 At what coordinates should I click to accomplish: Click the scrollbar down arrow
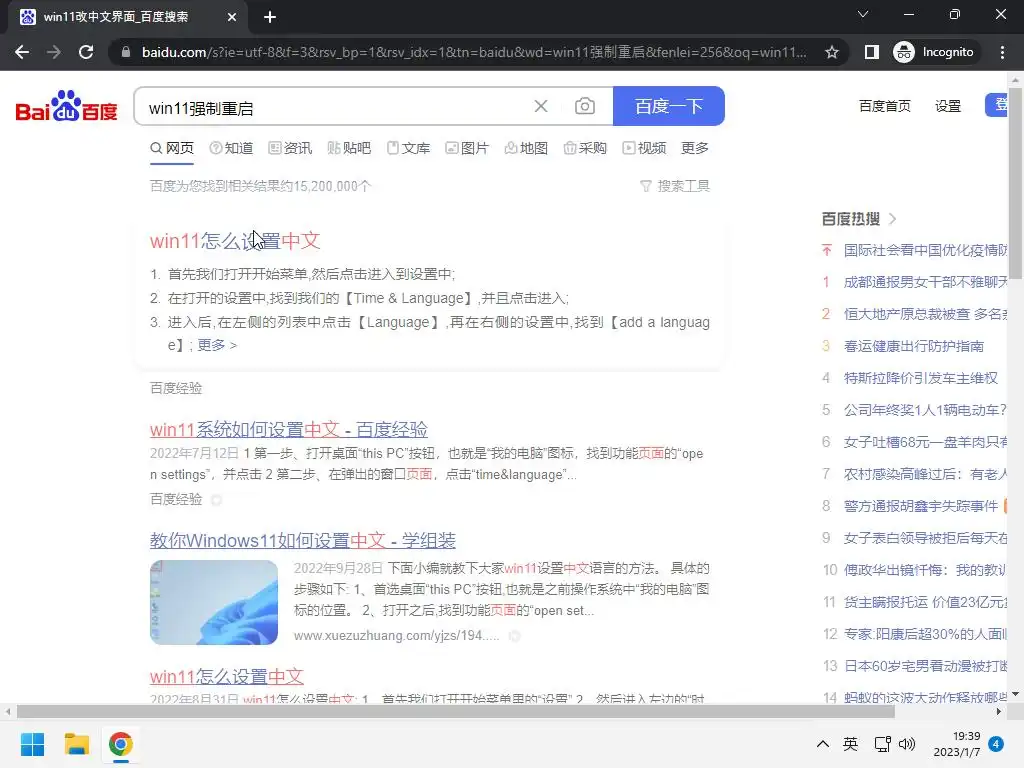[1016, 694]
